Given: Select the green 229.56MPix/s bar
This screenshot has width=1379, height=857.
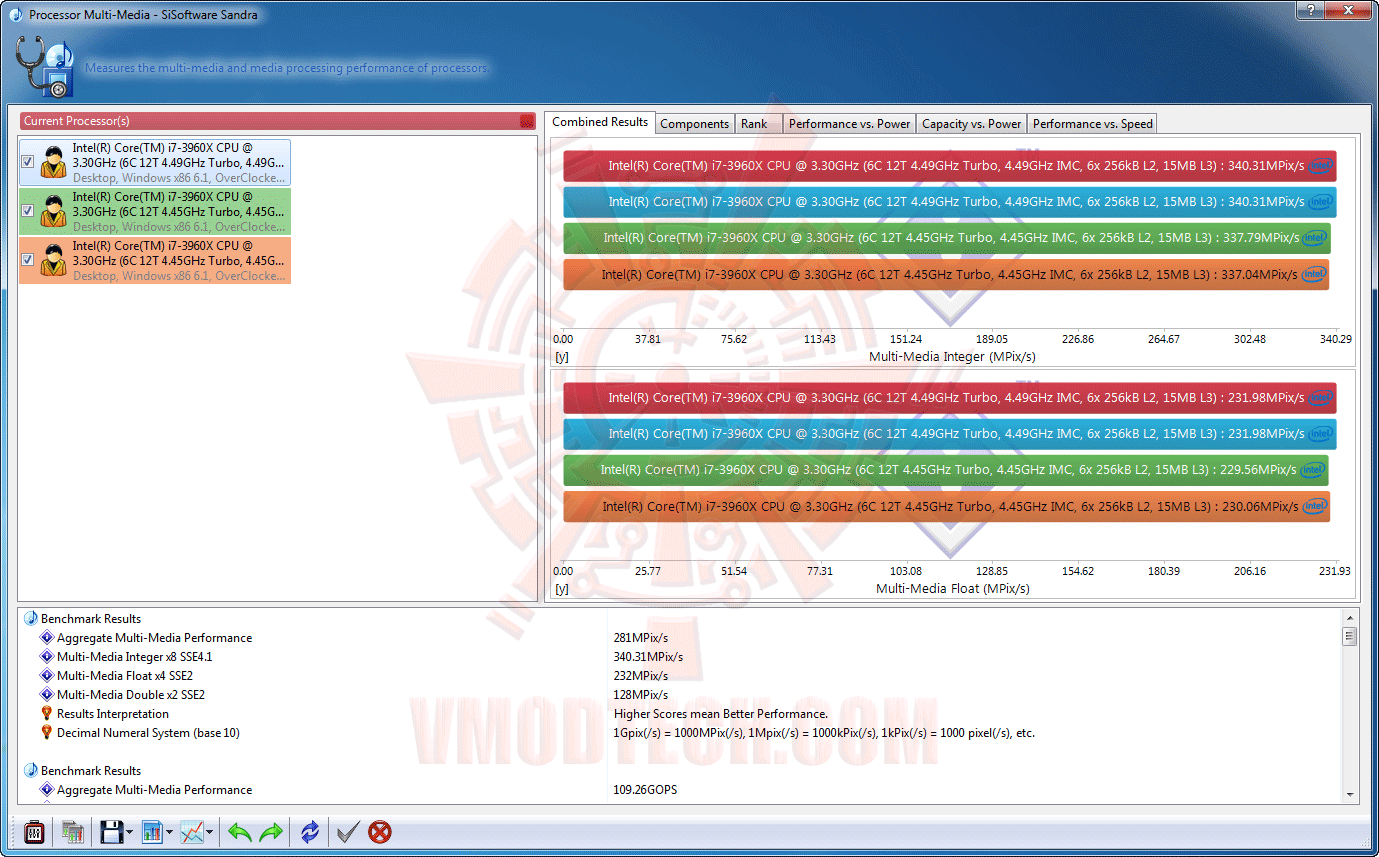Looking at the screenshot, I should [946, 470].
